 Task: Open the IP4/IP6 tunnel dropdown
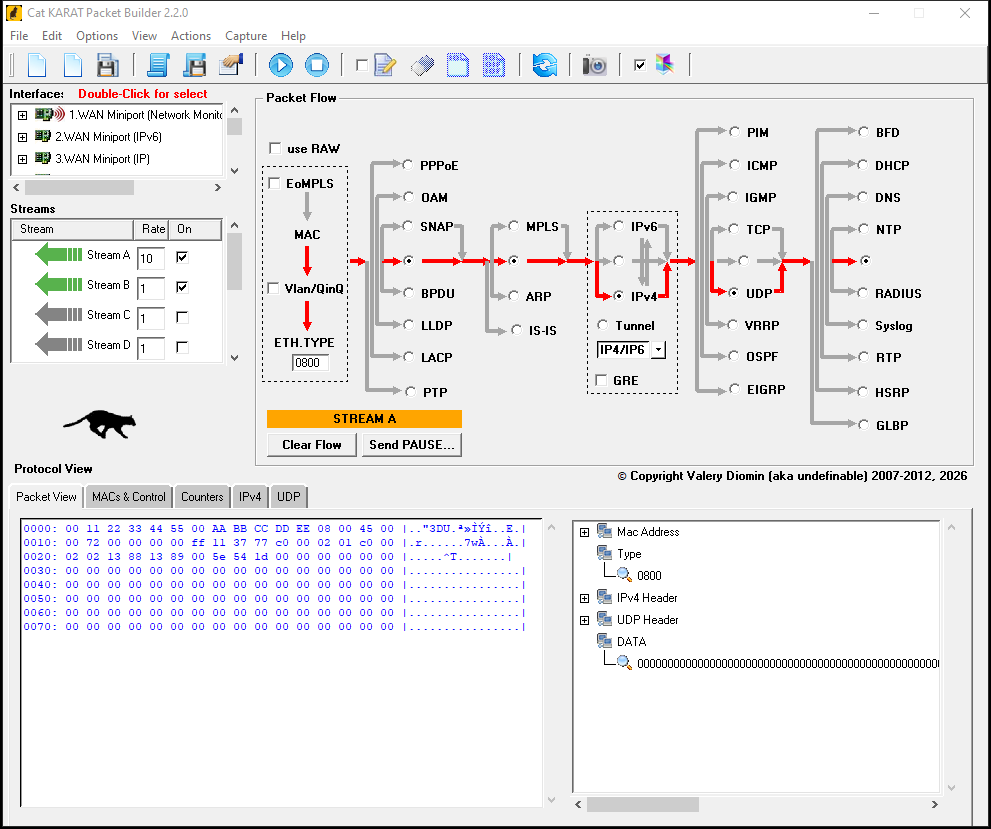[658, 349]
